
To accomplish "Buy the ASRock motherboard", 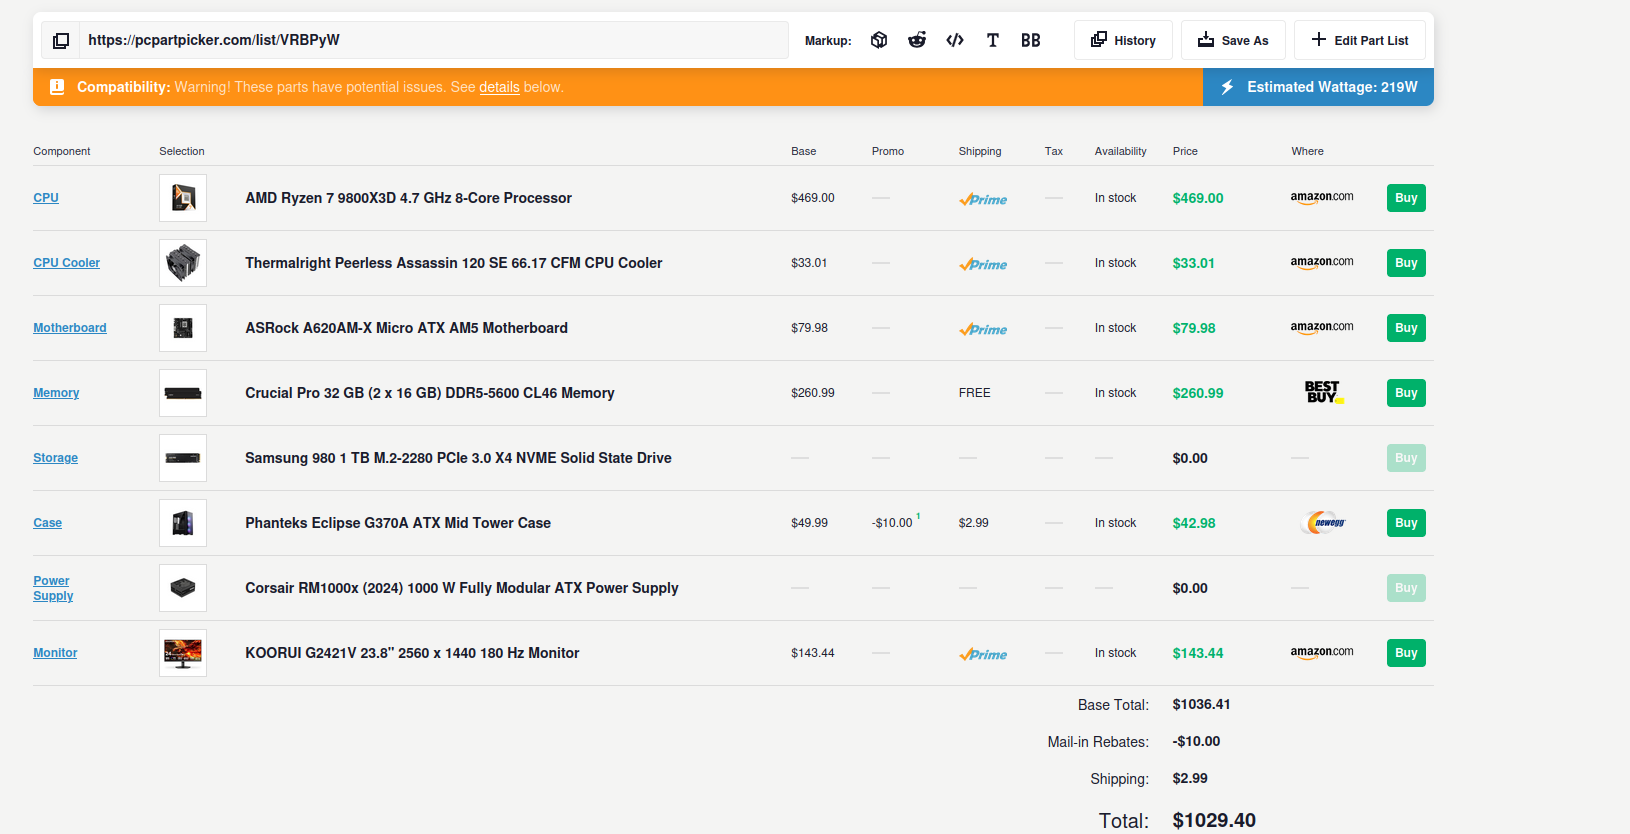I will click(x=1406, y=328).
